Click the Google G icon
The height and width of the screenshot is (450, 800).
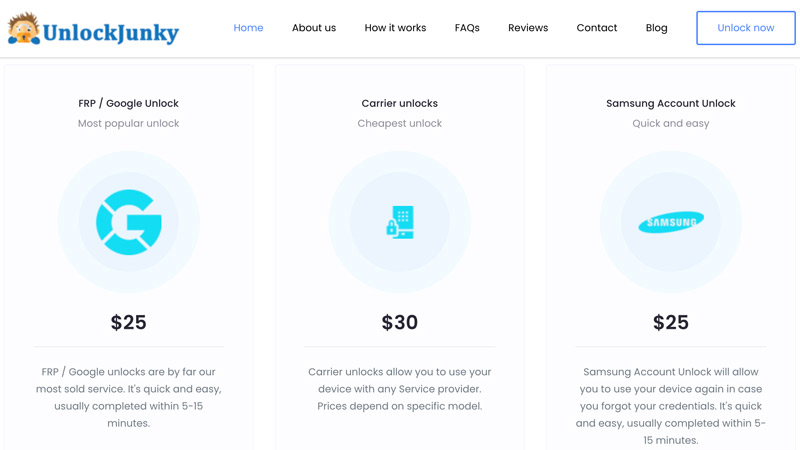tap(129, 222)
